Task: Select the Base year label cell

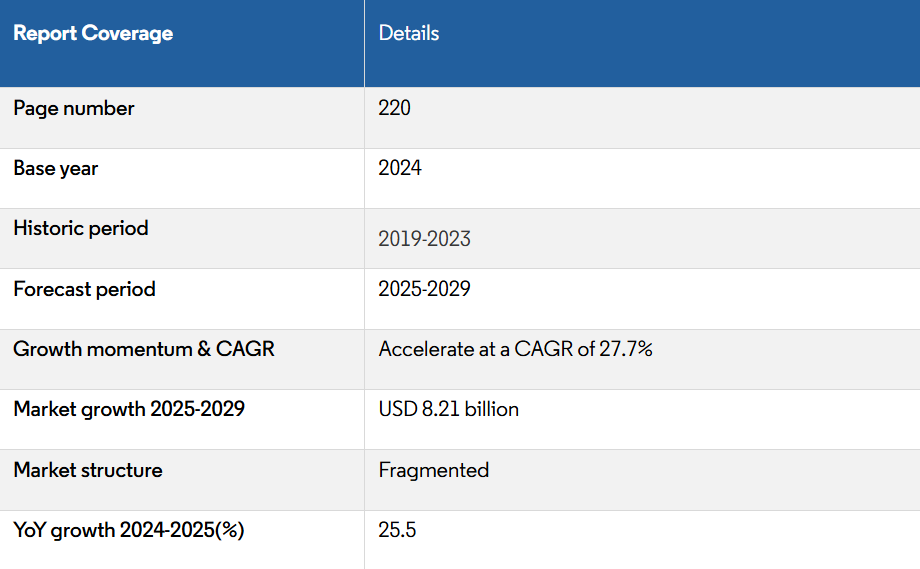Action: (x=56, y=168)
